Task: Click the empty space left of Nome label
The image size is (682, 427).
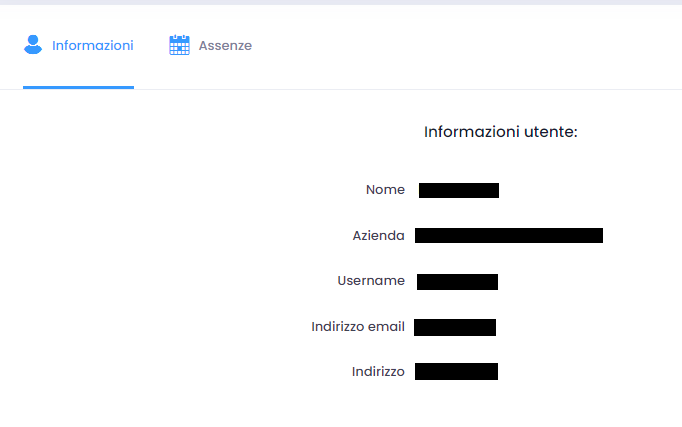Action: (180, 190)
